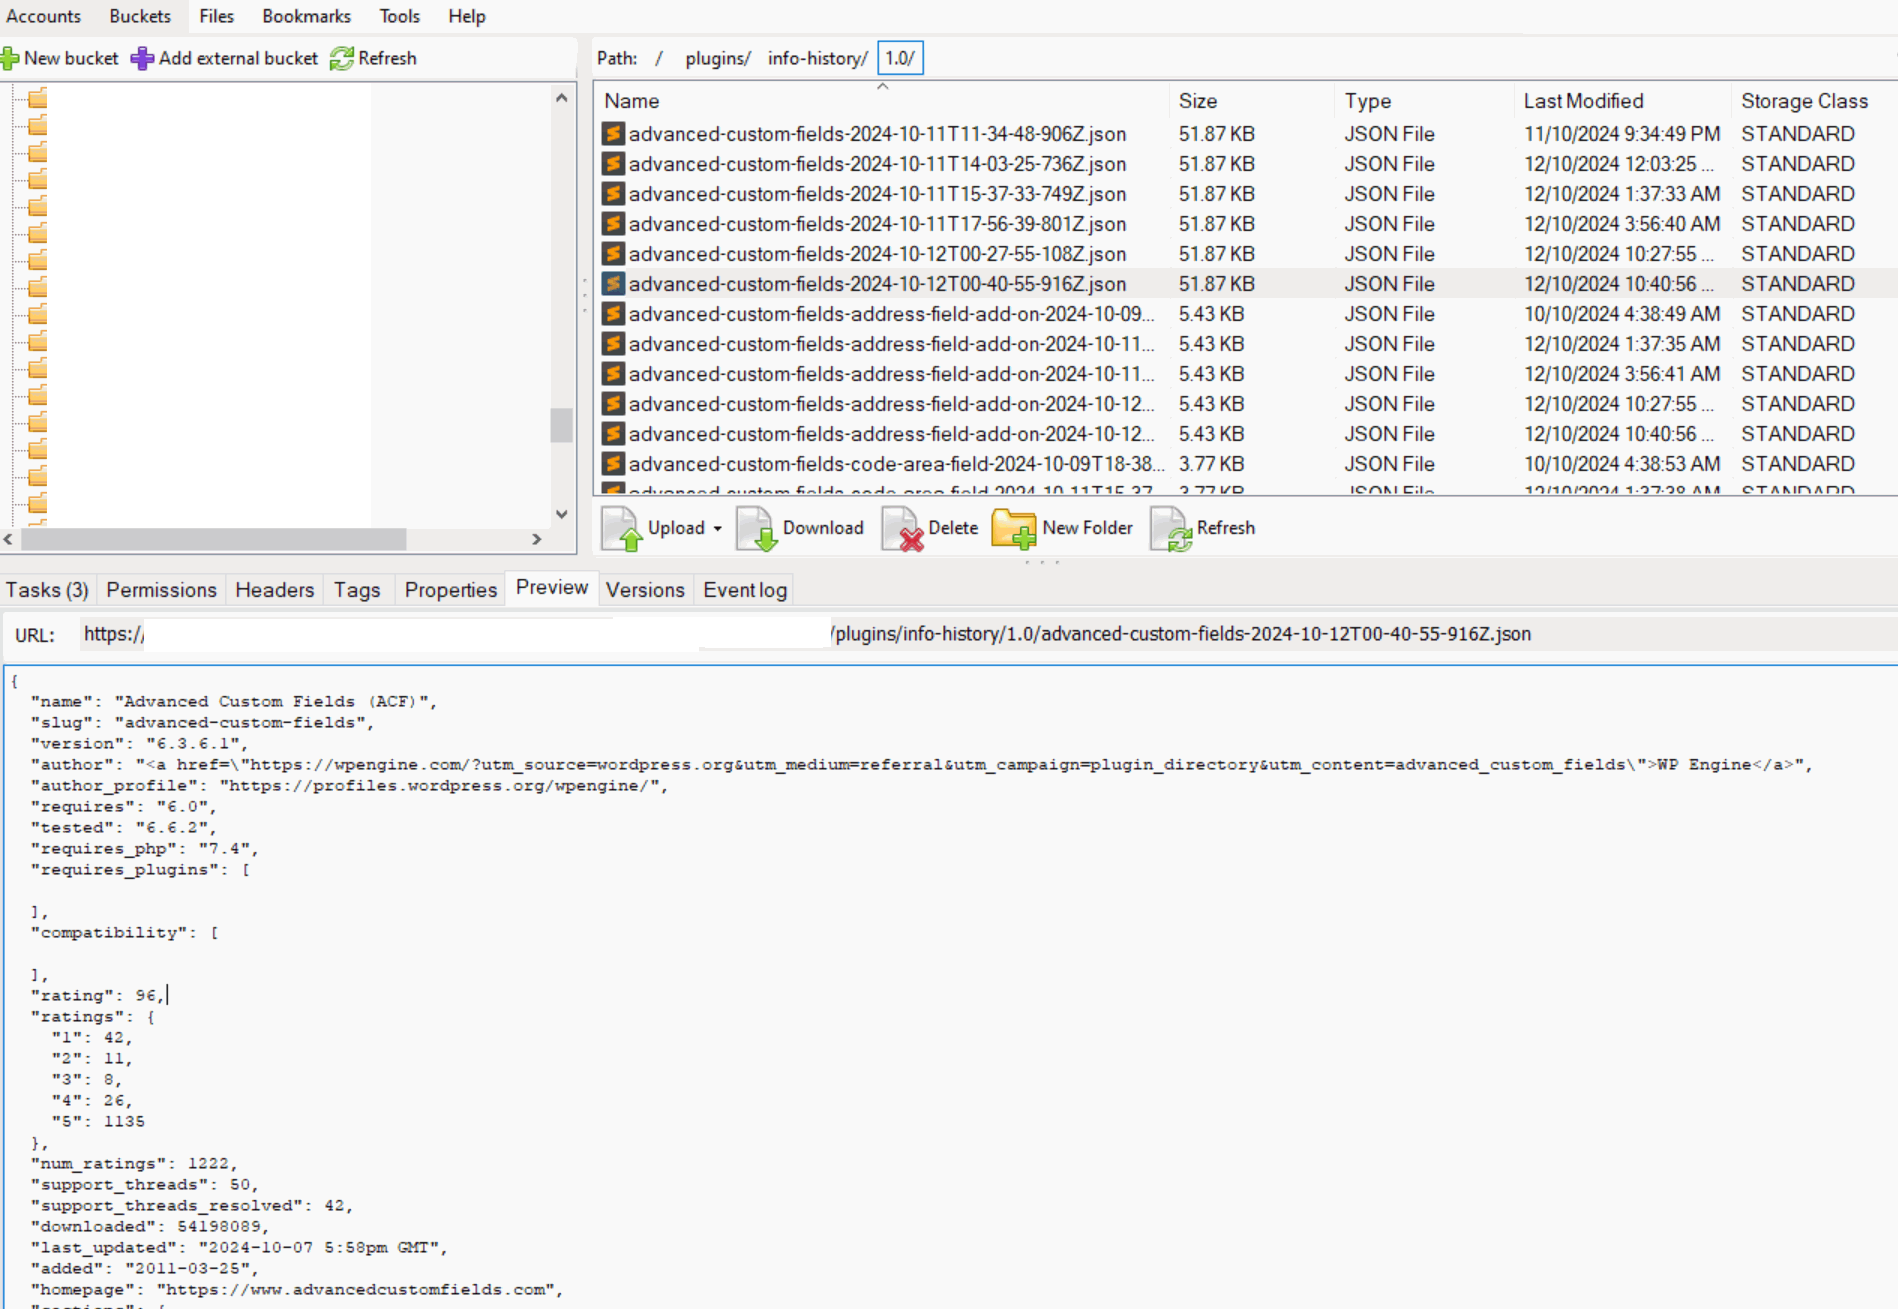Click file icon of advanced-custom-fields-2024-10-11T14-03-25-736Z.json
This screenshot has height=1309, width=1898.
pos(613,164)
